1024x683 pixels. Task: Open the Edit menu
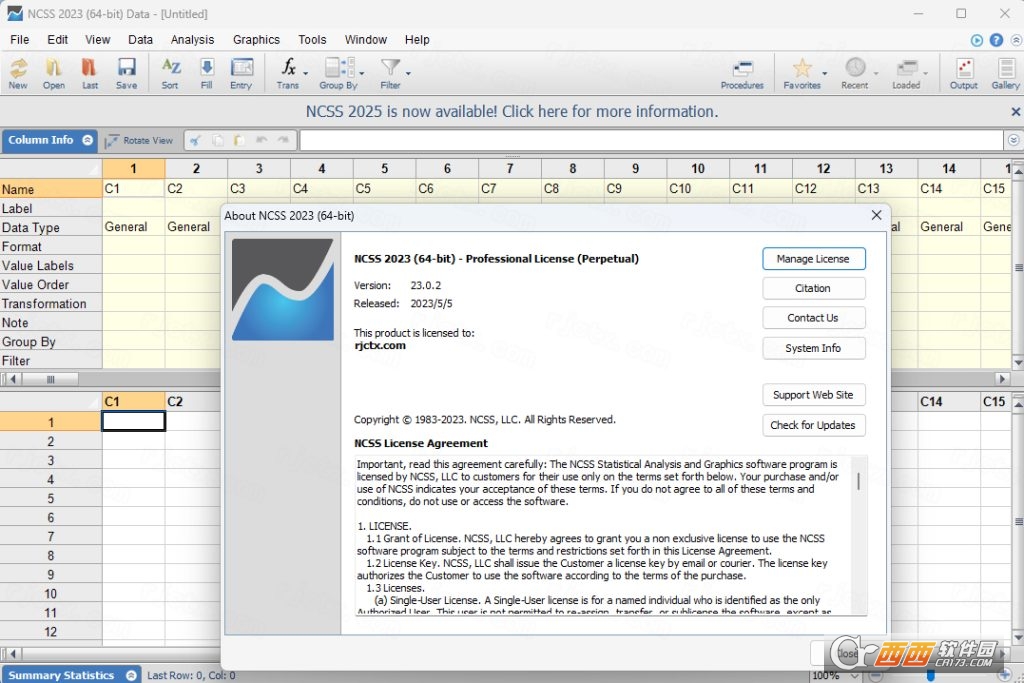57,40
